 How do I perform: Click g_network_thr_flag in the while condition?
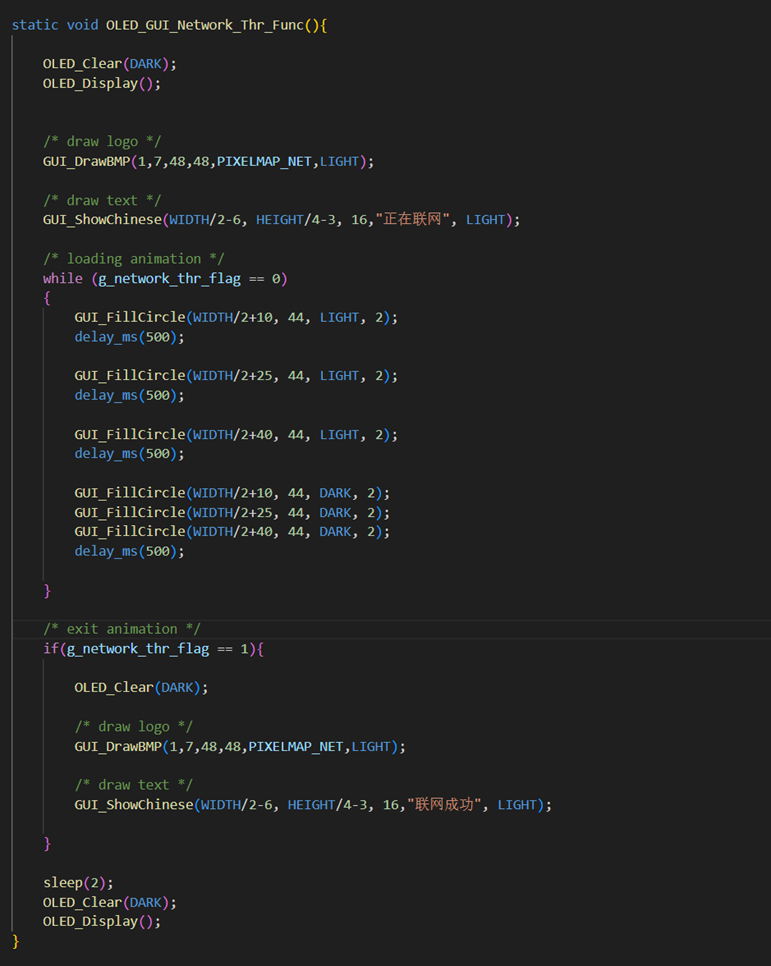(169, 278)
